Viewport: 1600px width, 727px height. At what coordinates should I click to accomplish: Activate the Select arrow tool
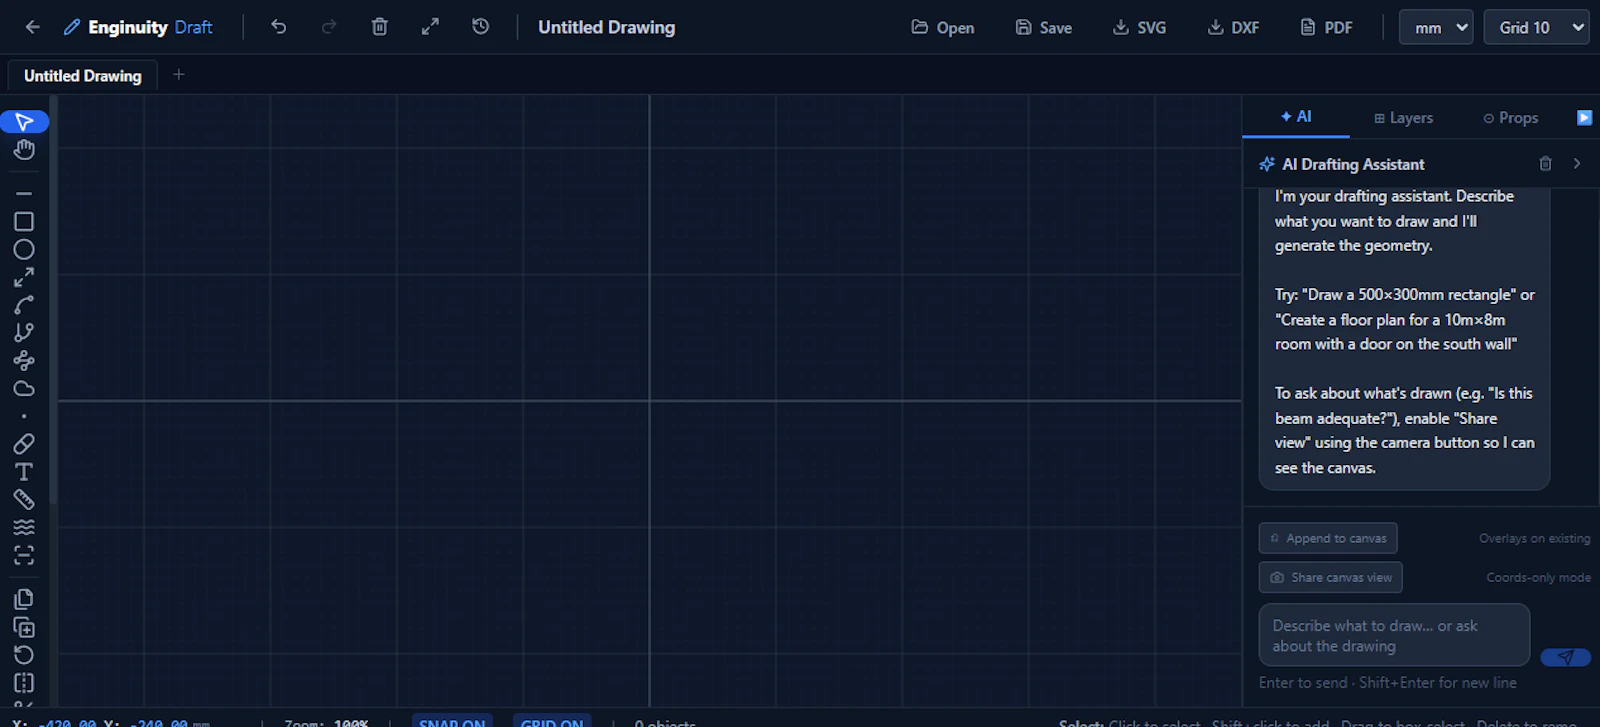pyautogui.click(x=24, y=122)
